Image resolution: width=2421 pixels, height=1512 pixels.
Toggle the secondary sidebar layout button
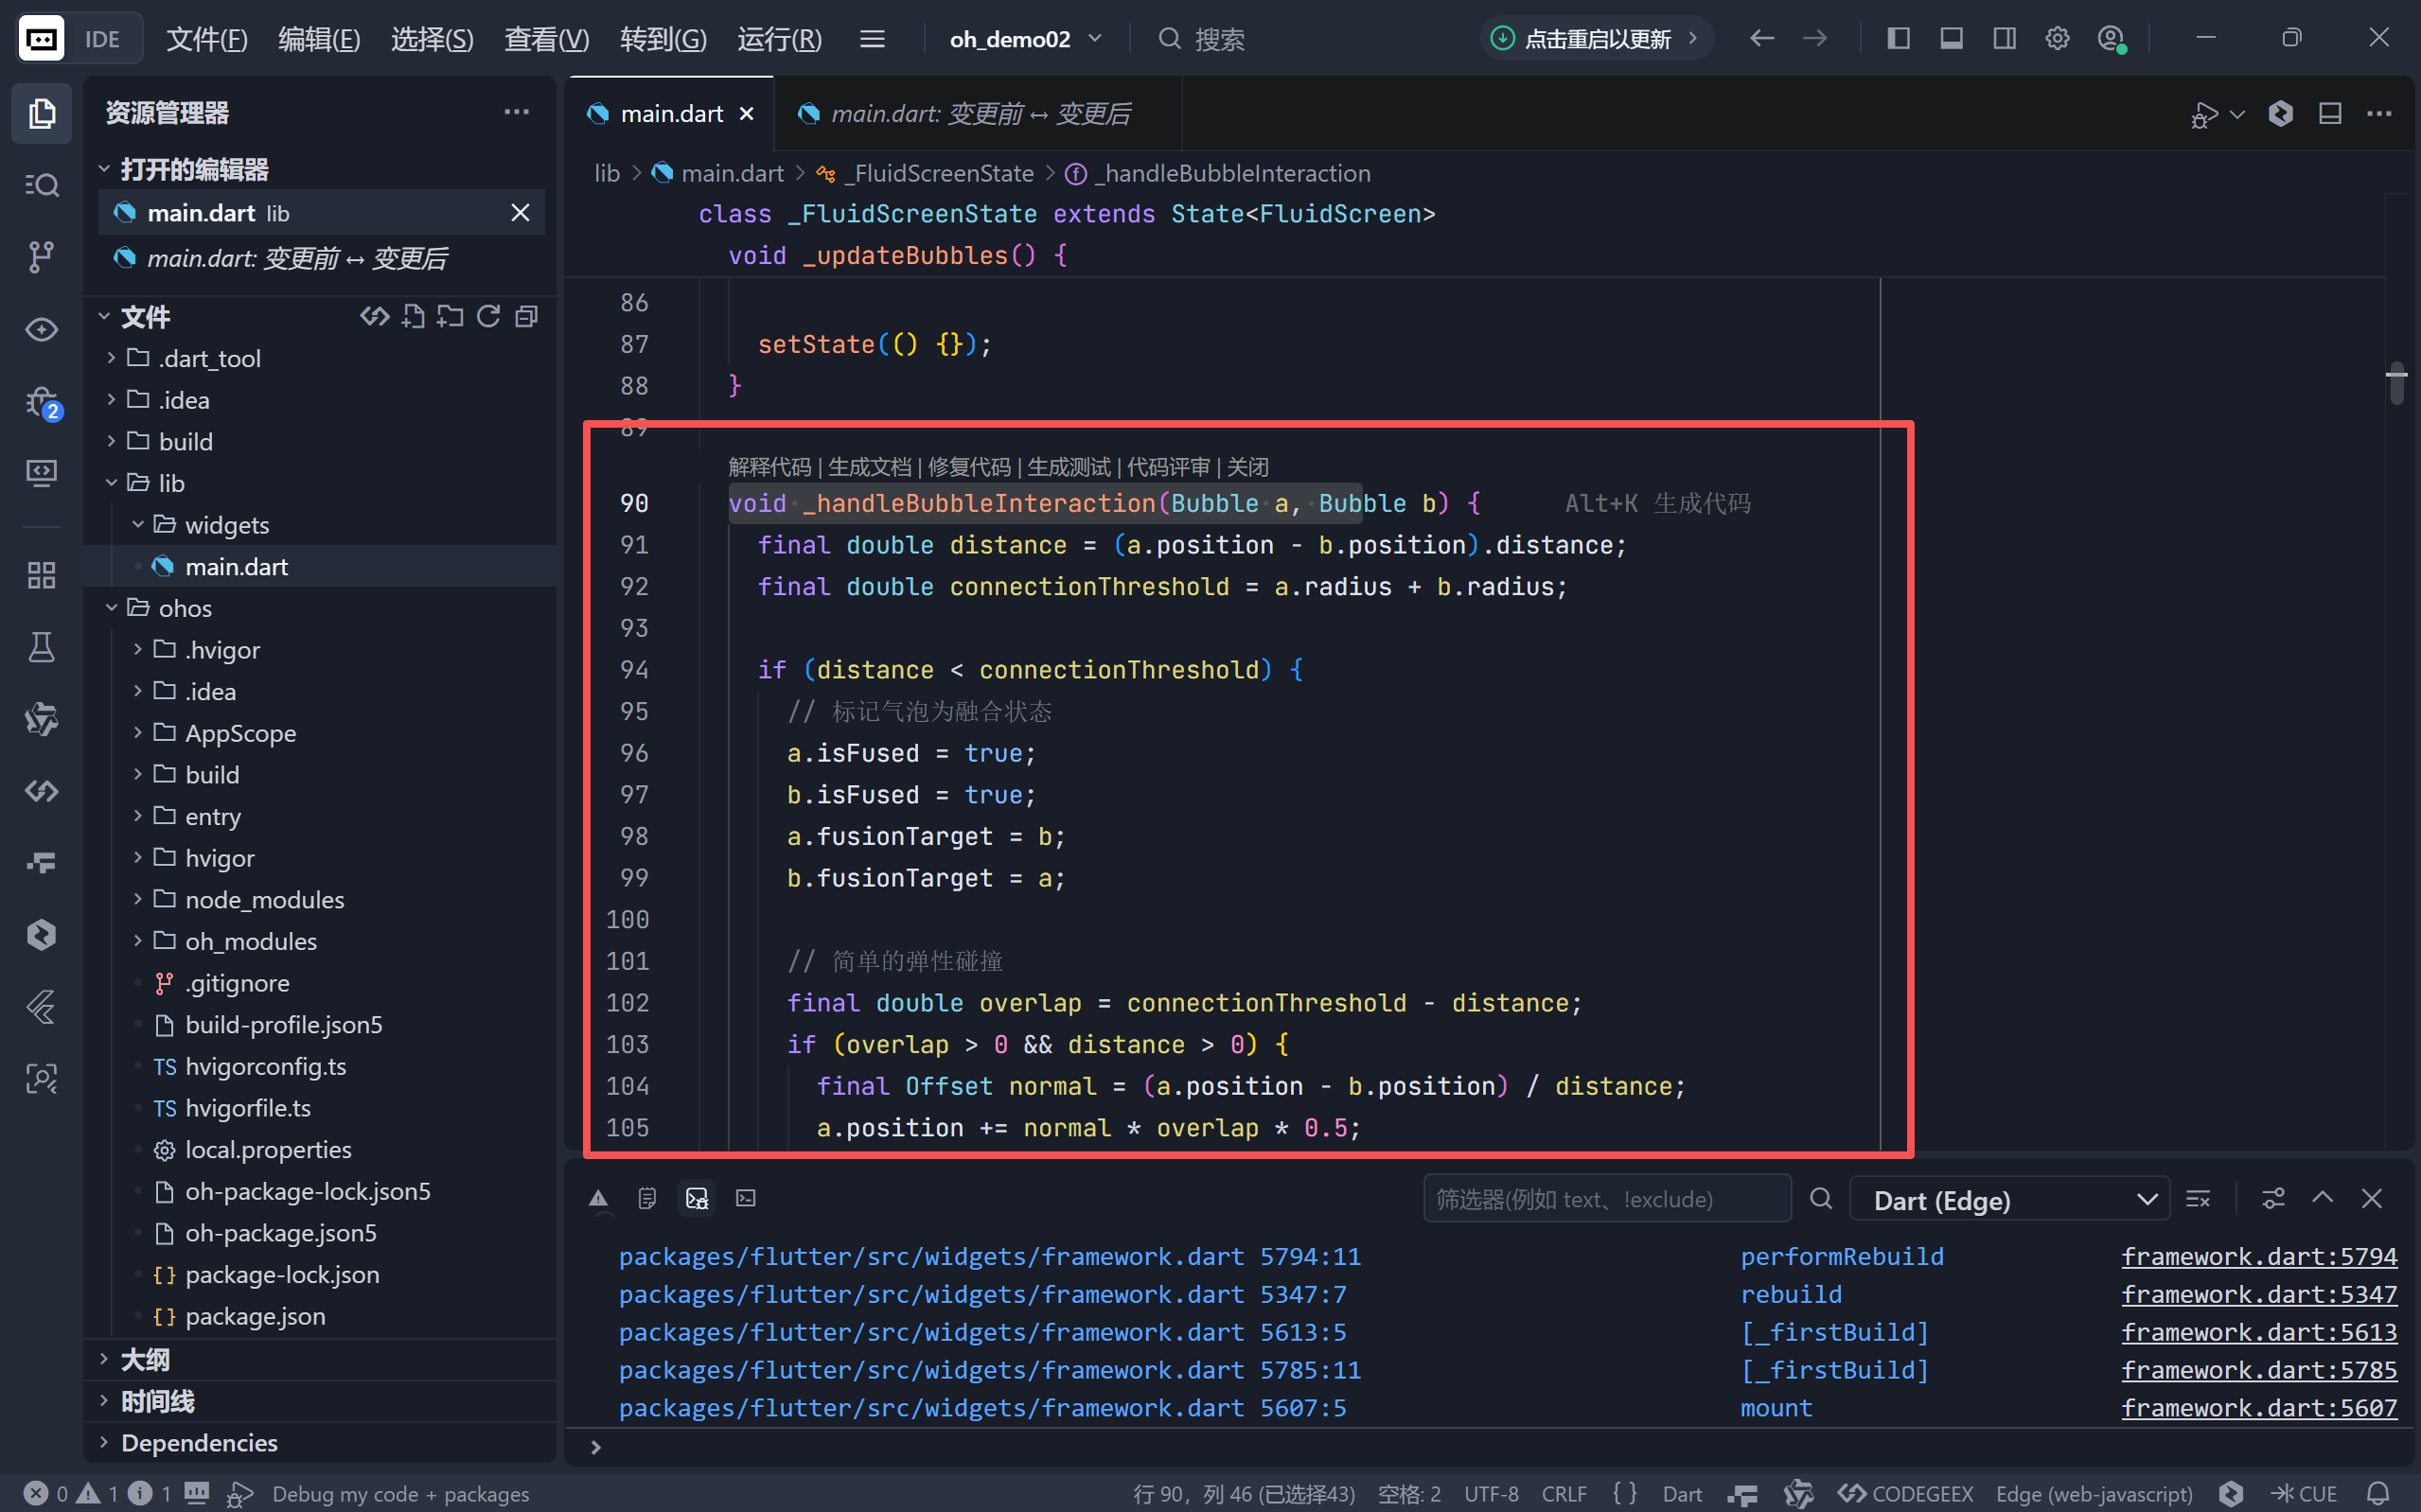(x=2004, y=39)
